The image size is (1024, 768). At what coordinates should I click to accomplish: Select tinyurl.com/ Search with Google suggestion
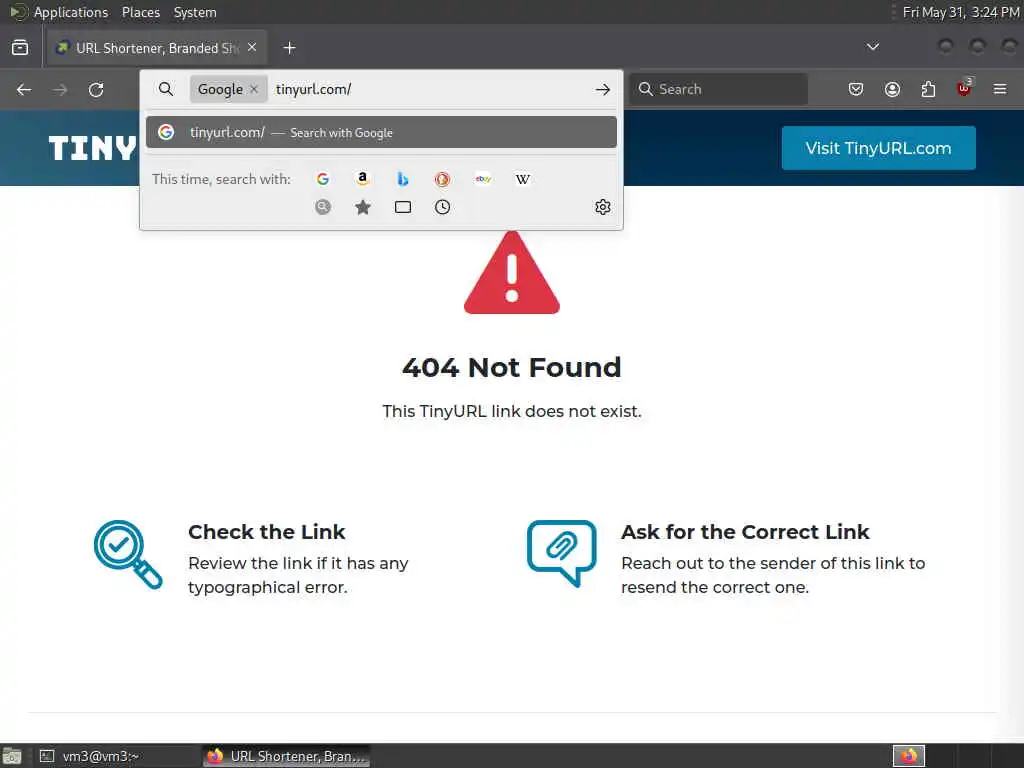click(381, 133)
